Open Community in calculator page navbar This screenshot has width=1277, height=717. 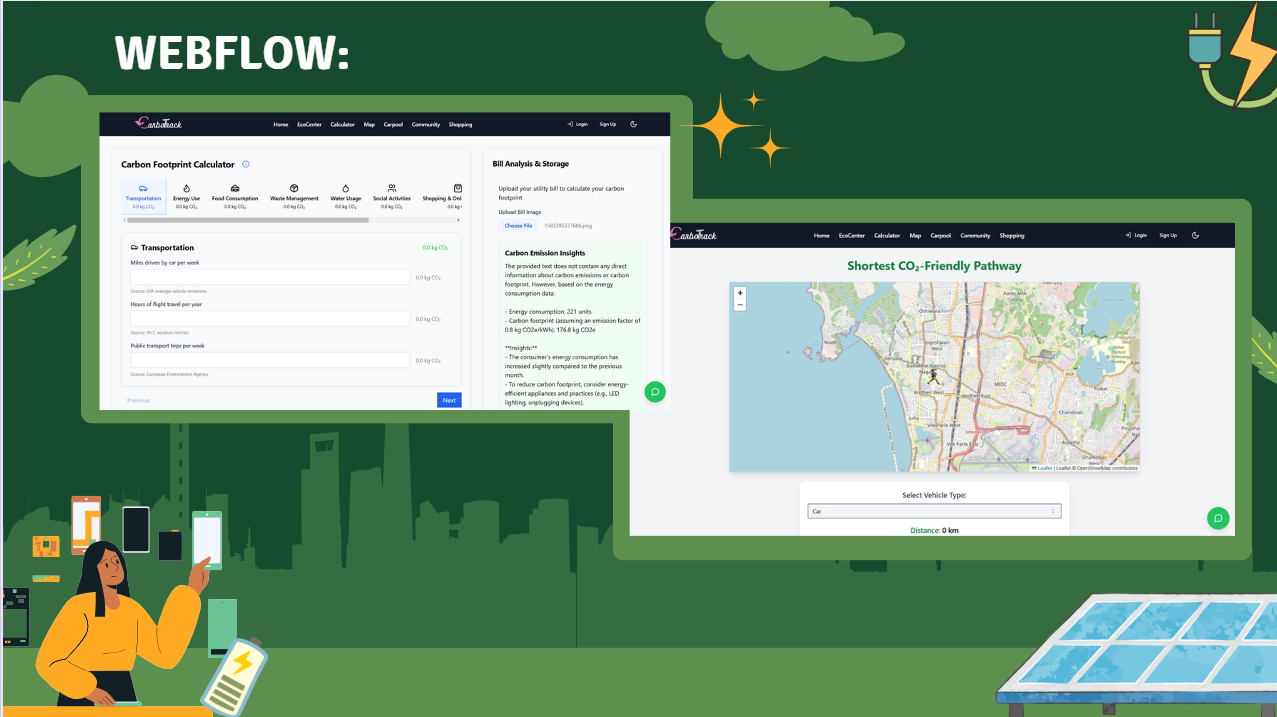426,125
